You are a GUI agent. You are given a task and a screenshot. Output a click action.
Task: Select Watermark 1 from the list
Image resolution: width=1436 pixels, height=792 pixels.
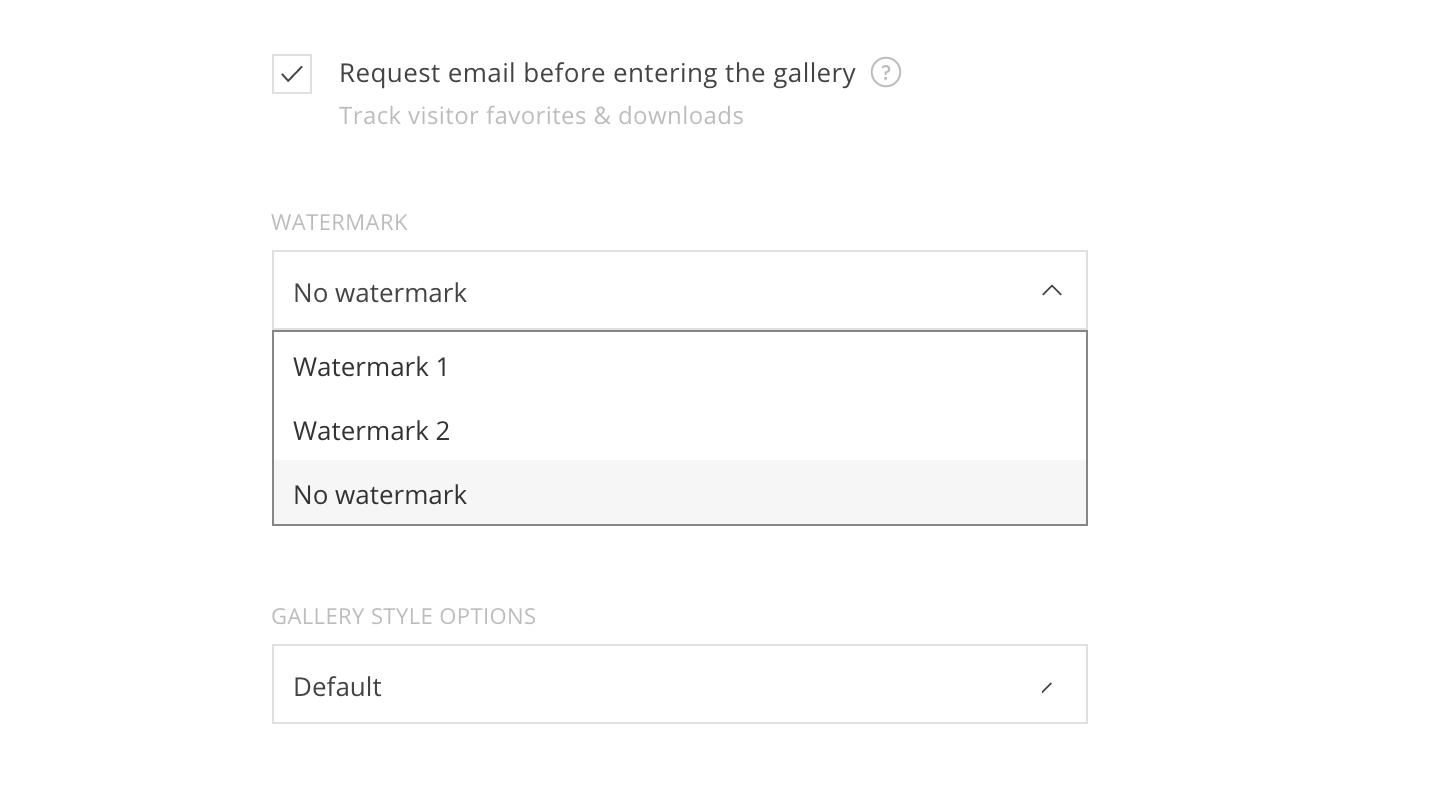click(370, 367)
